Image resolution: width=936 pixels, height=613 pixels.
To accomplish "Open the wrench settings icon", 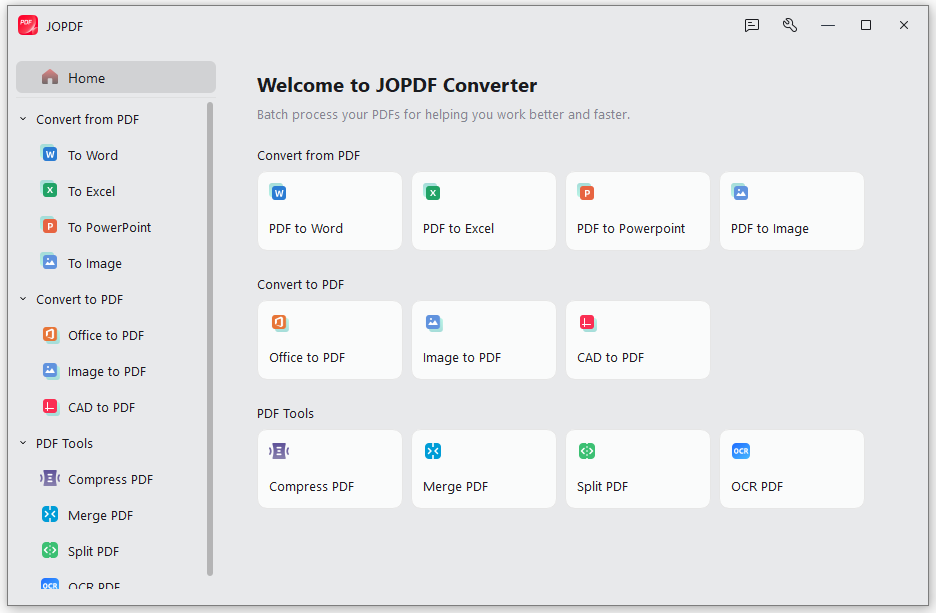I will (x=790, y=25).
